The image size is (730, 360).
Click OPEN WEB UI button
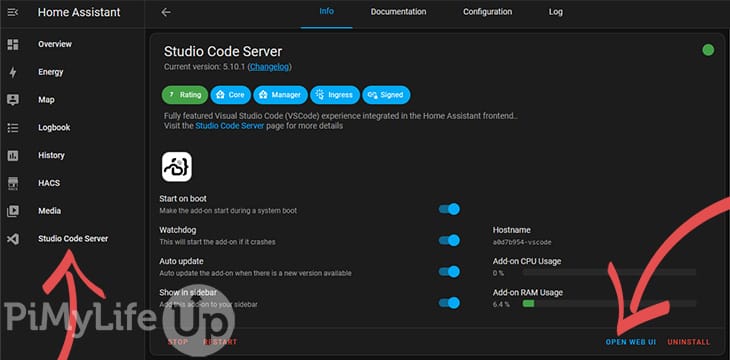[631, 342]
